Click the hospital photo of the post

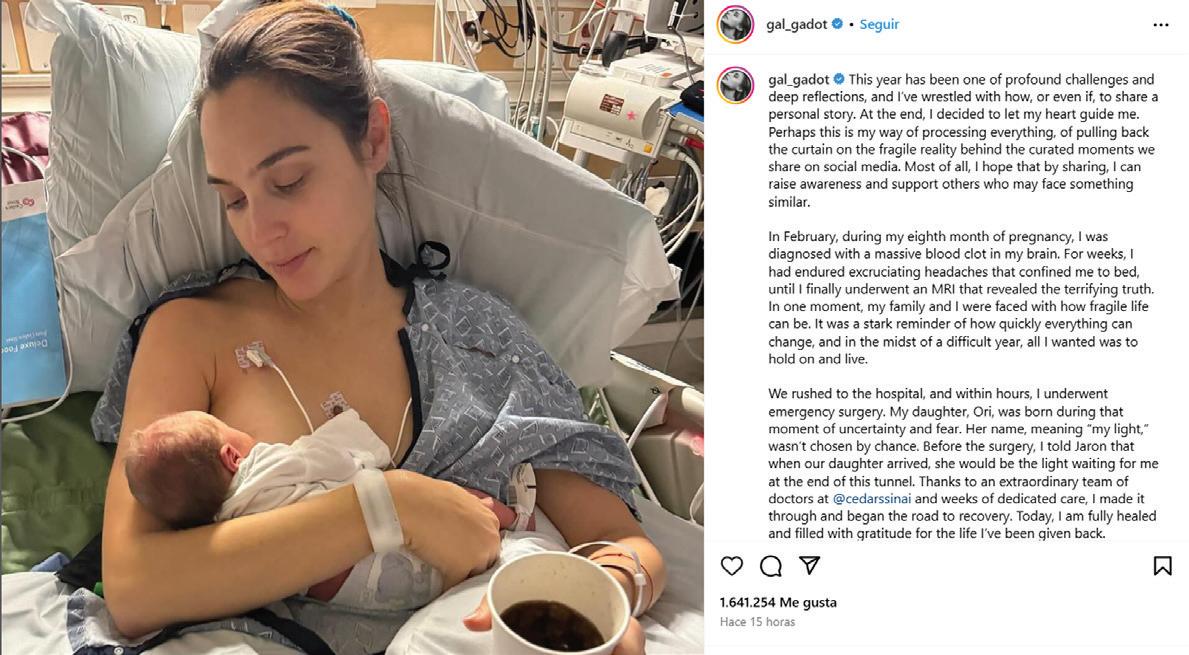tap(352, 328)
